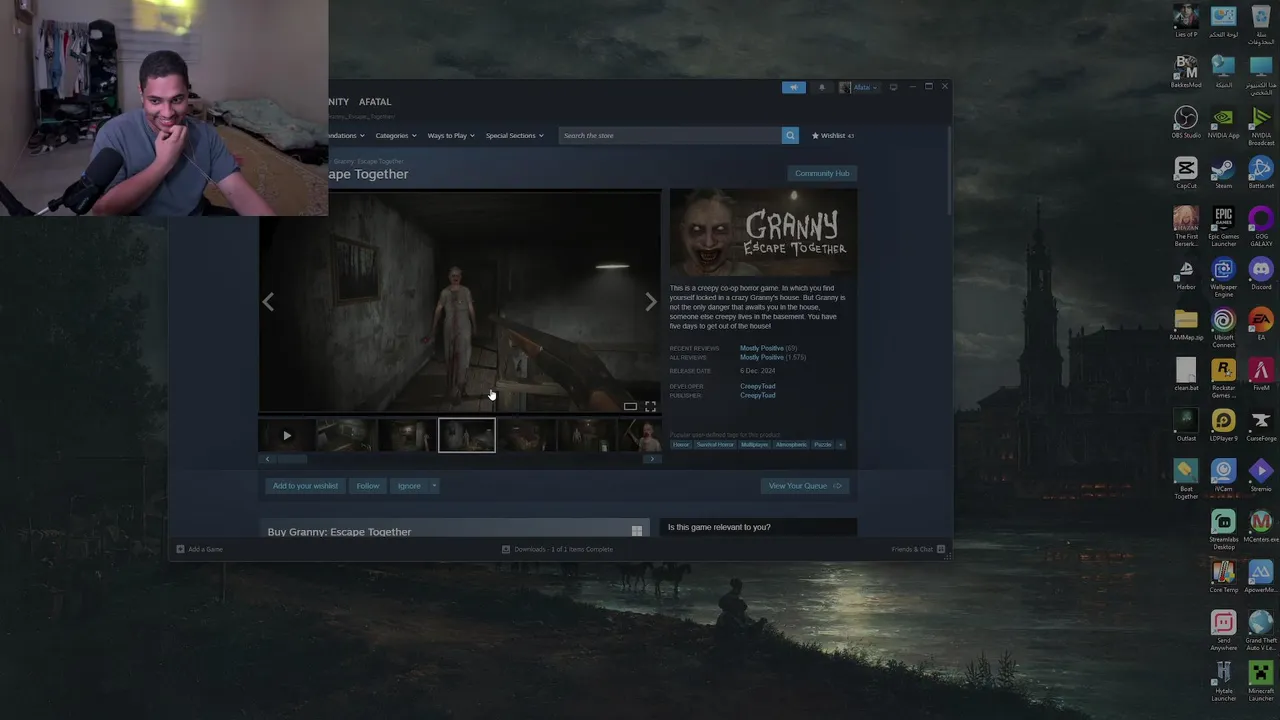This screenshot has height=720, width=1280.
Task: Open CurseForge desktop icon
Action: (x=1261, y=426)
